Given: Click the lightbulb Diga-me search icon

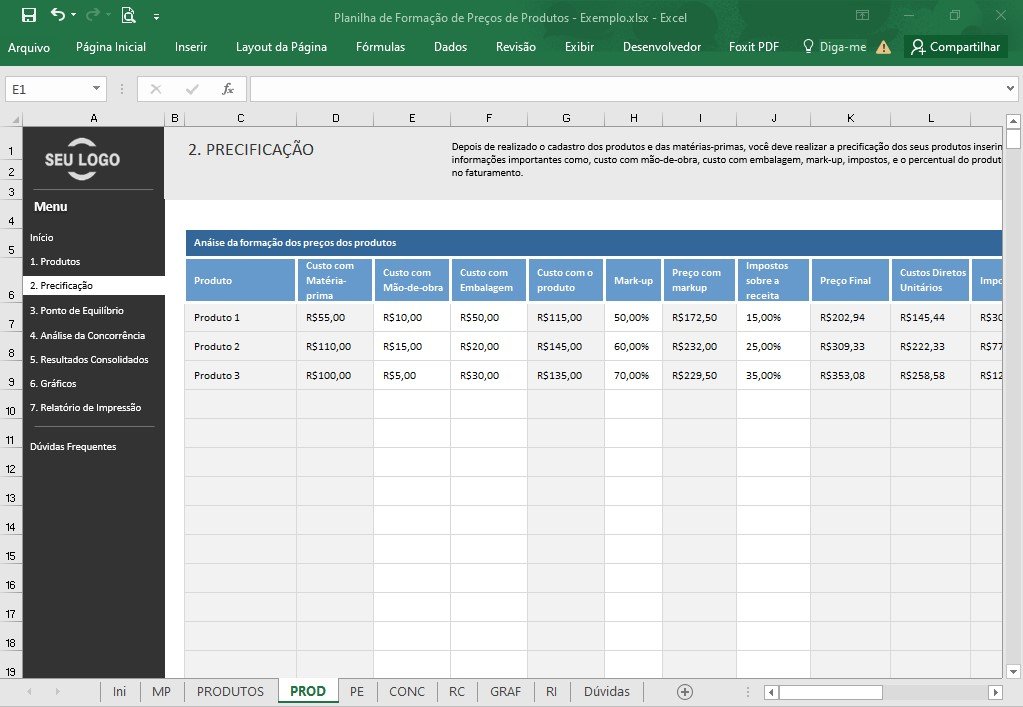Looking at the screenshot, I should (x=808, y=46).
